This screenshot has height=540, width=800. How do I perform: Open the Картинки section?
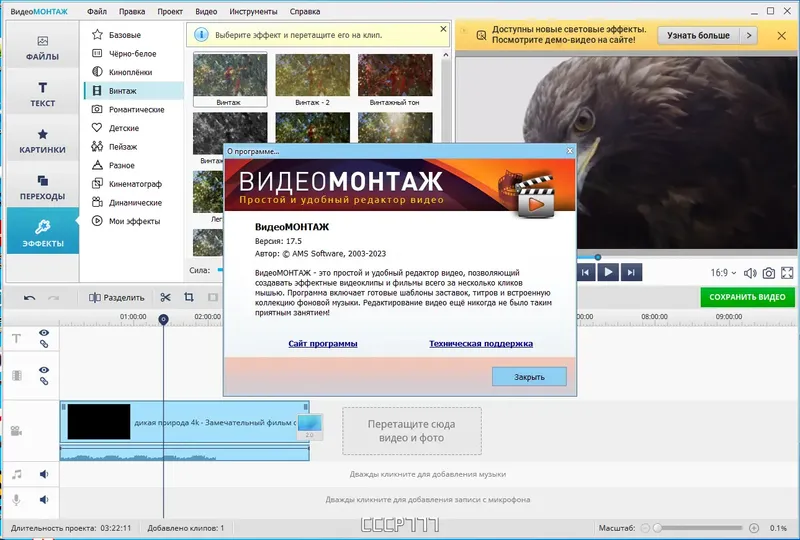point(42,141)
